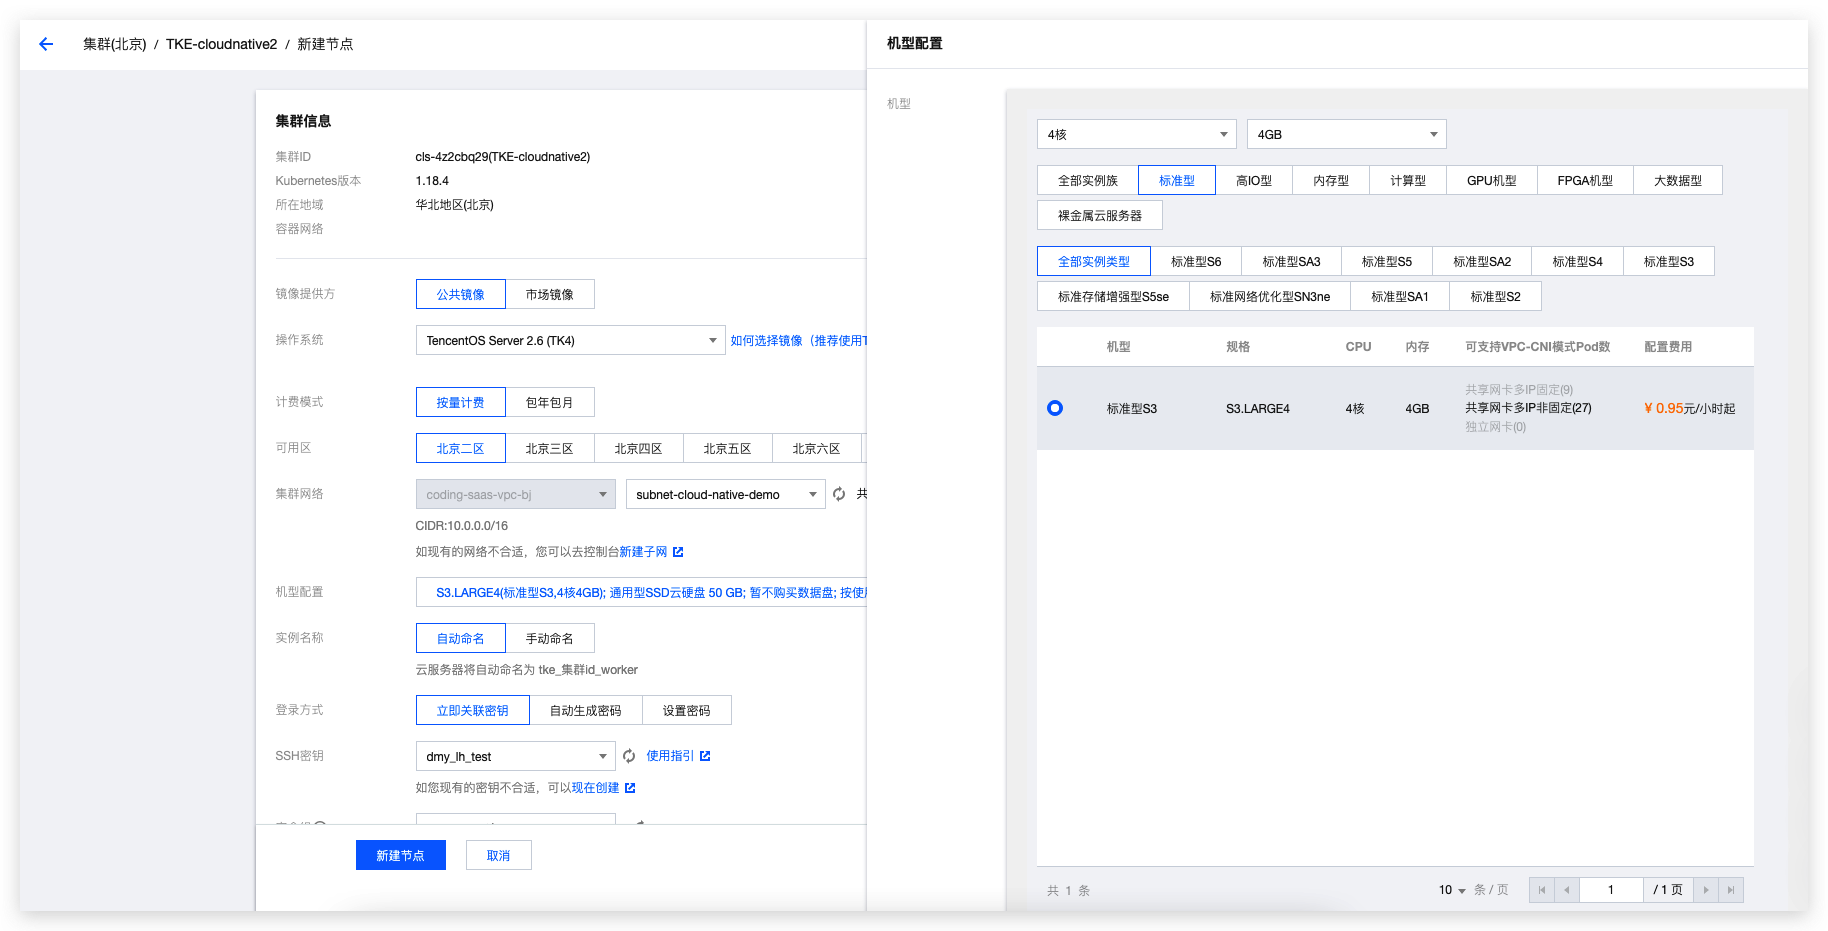The width and height of the screenshot is (1828, 931).
Task: Click TKE-cloudnative2 breadcrumb
Action: coord(222,44)
